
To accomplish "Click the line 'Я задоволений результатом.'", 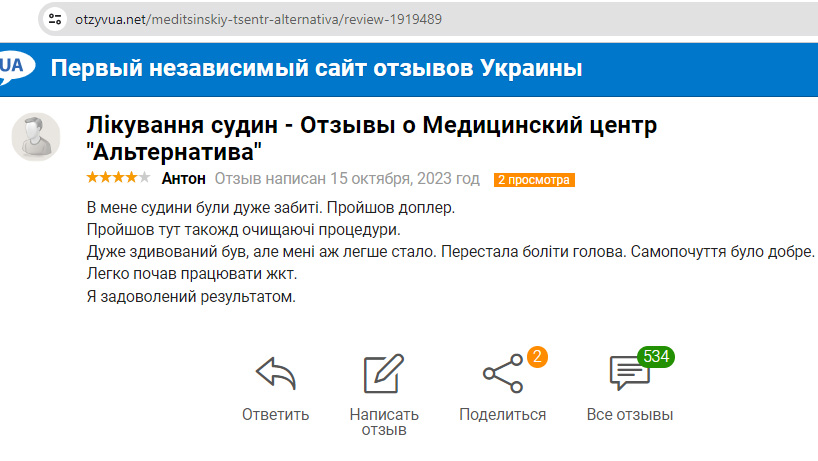I will (191, 297).
